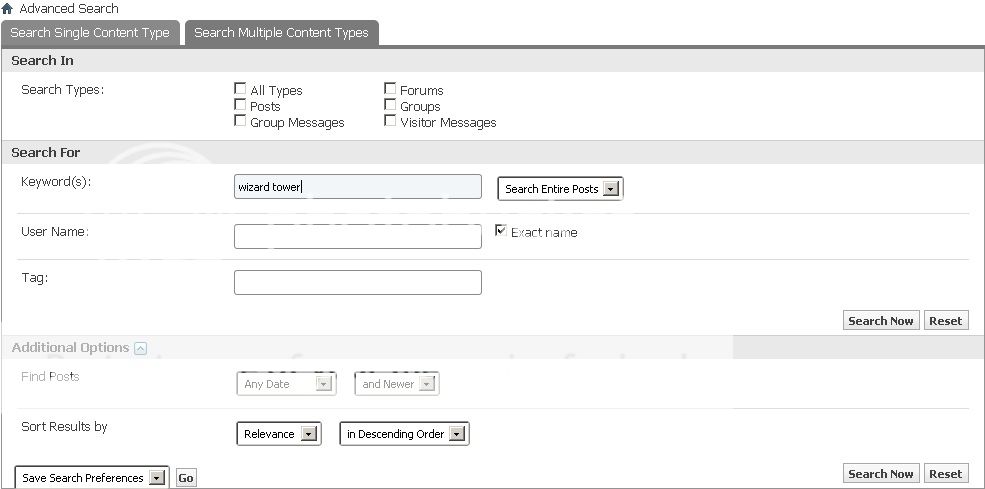985x489 pixels.
Task: Collapse the Additional Options section
Action: coord(140,348)
